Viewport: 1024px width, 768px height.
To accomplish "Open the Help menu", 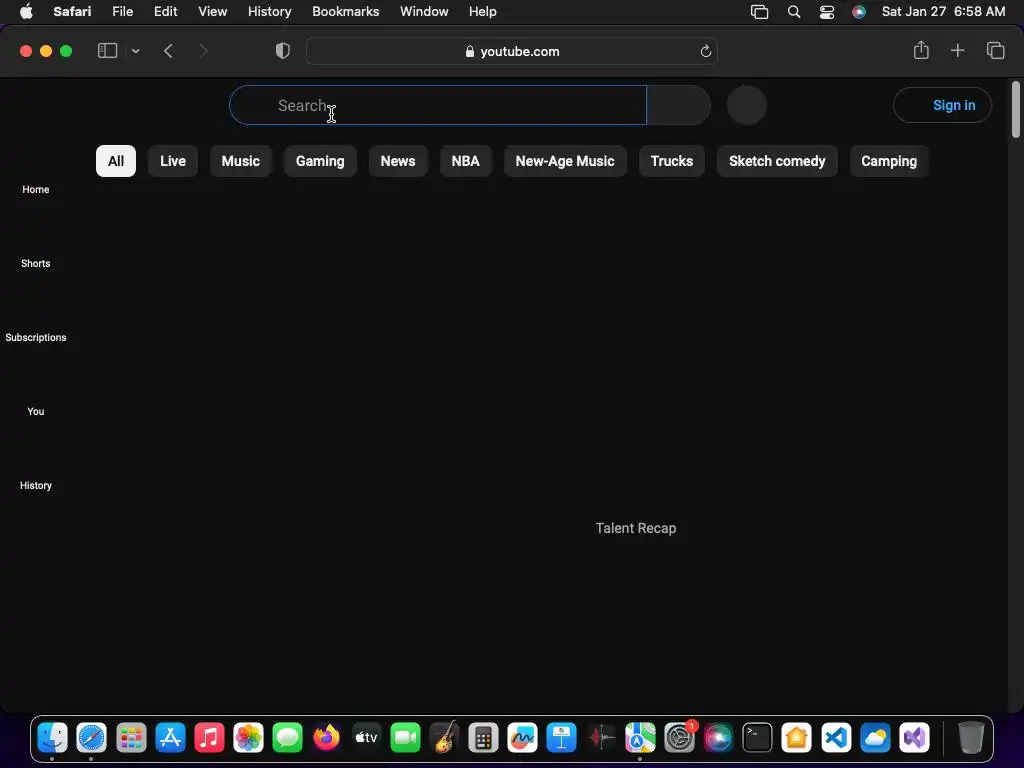I will [x=483, y=12].
